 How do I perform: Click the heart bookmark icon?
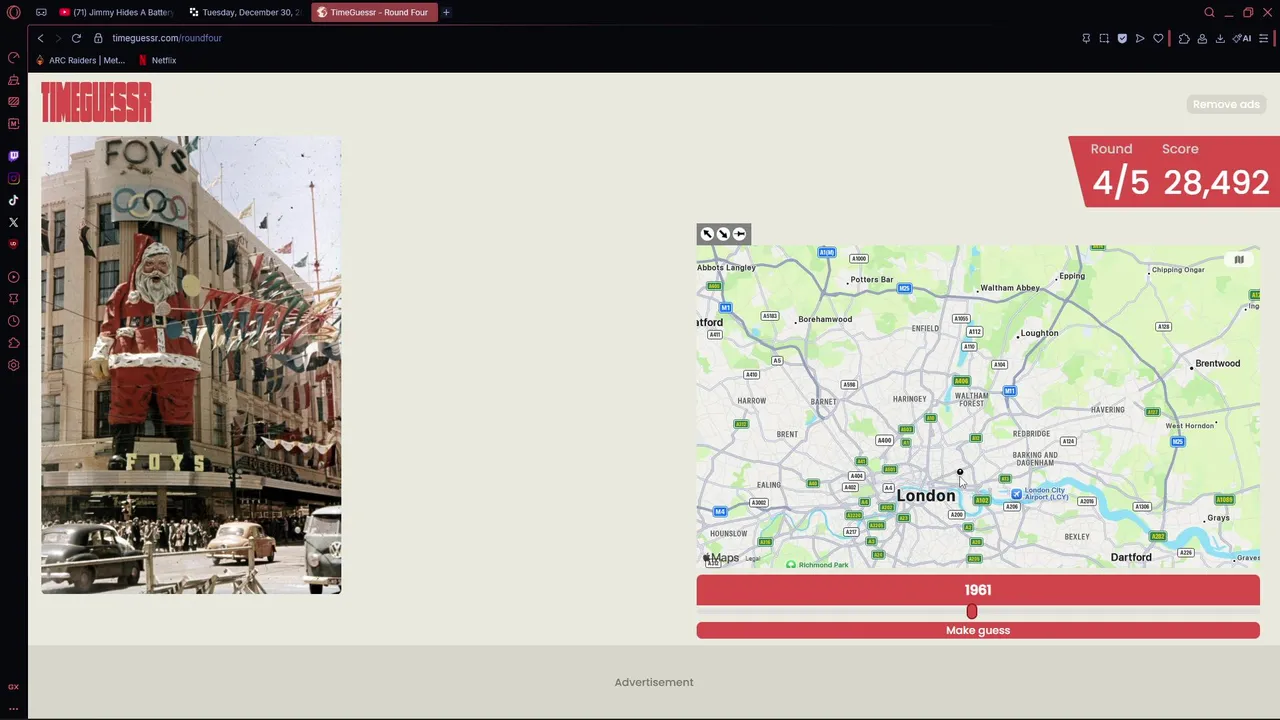[x=1158, y=38]
